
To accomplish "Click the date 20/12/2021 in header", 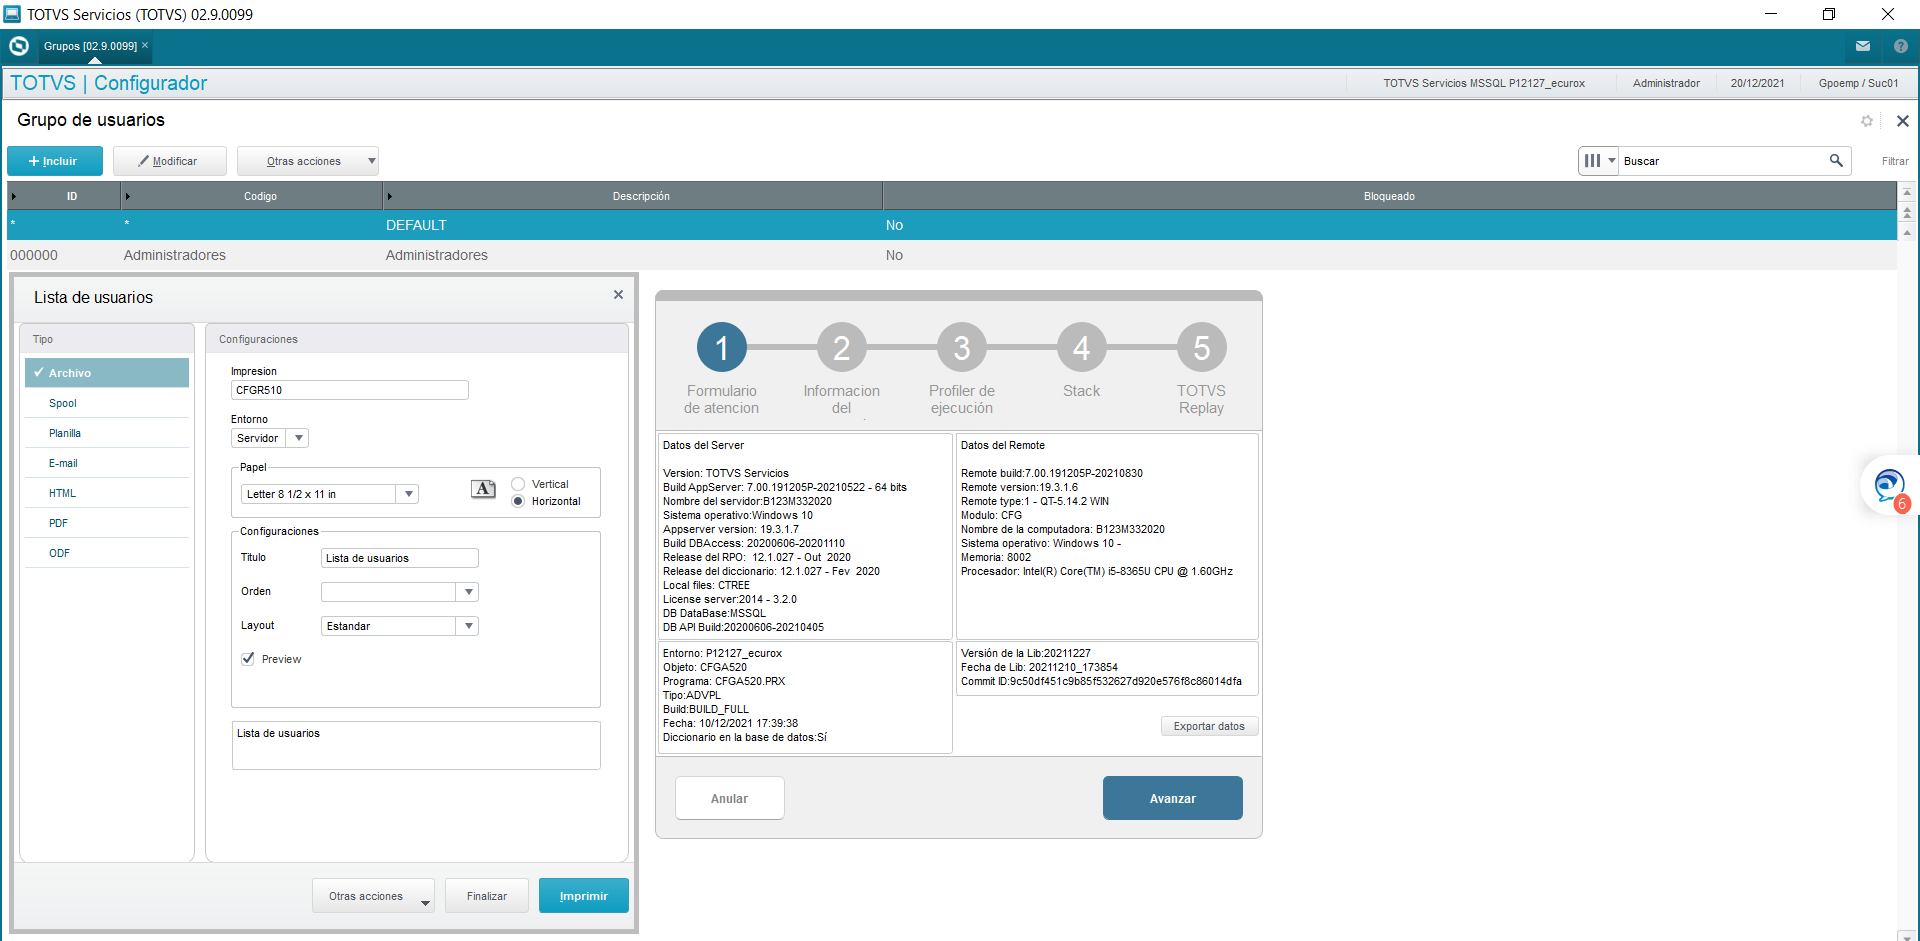I will click(x=1757, y=83).
